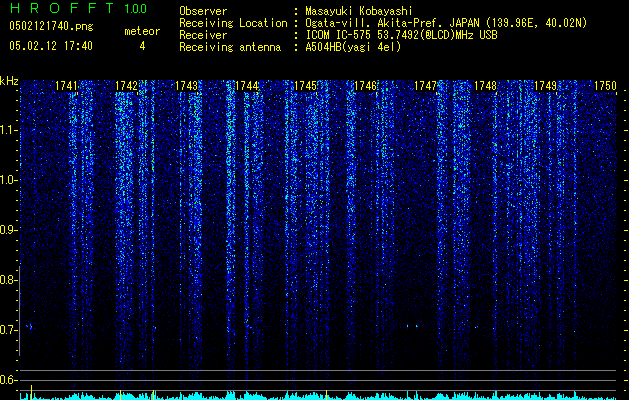Click the Receiving Location label
Viewport: 629px width, 400px height.
[233, 23]
